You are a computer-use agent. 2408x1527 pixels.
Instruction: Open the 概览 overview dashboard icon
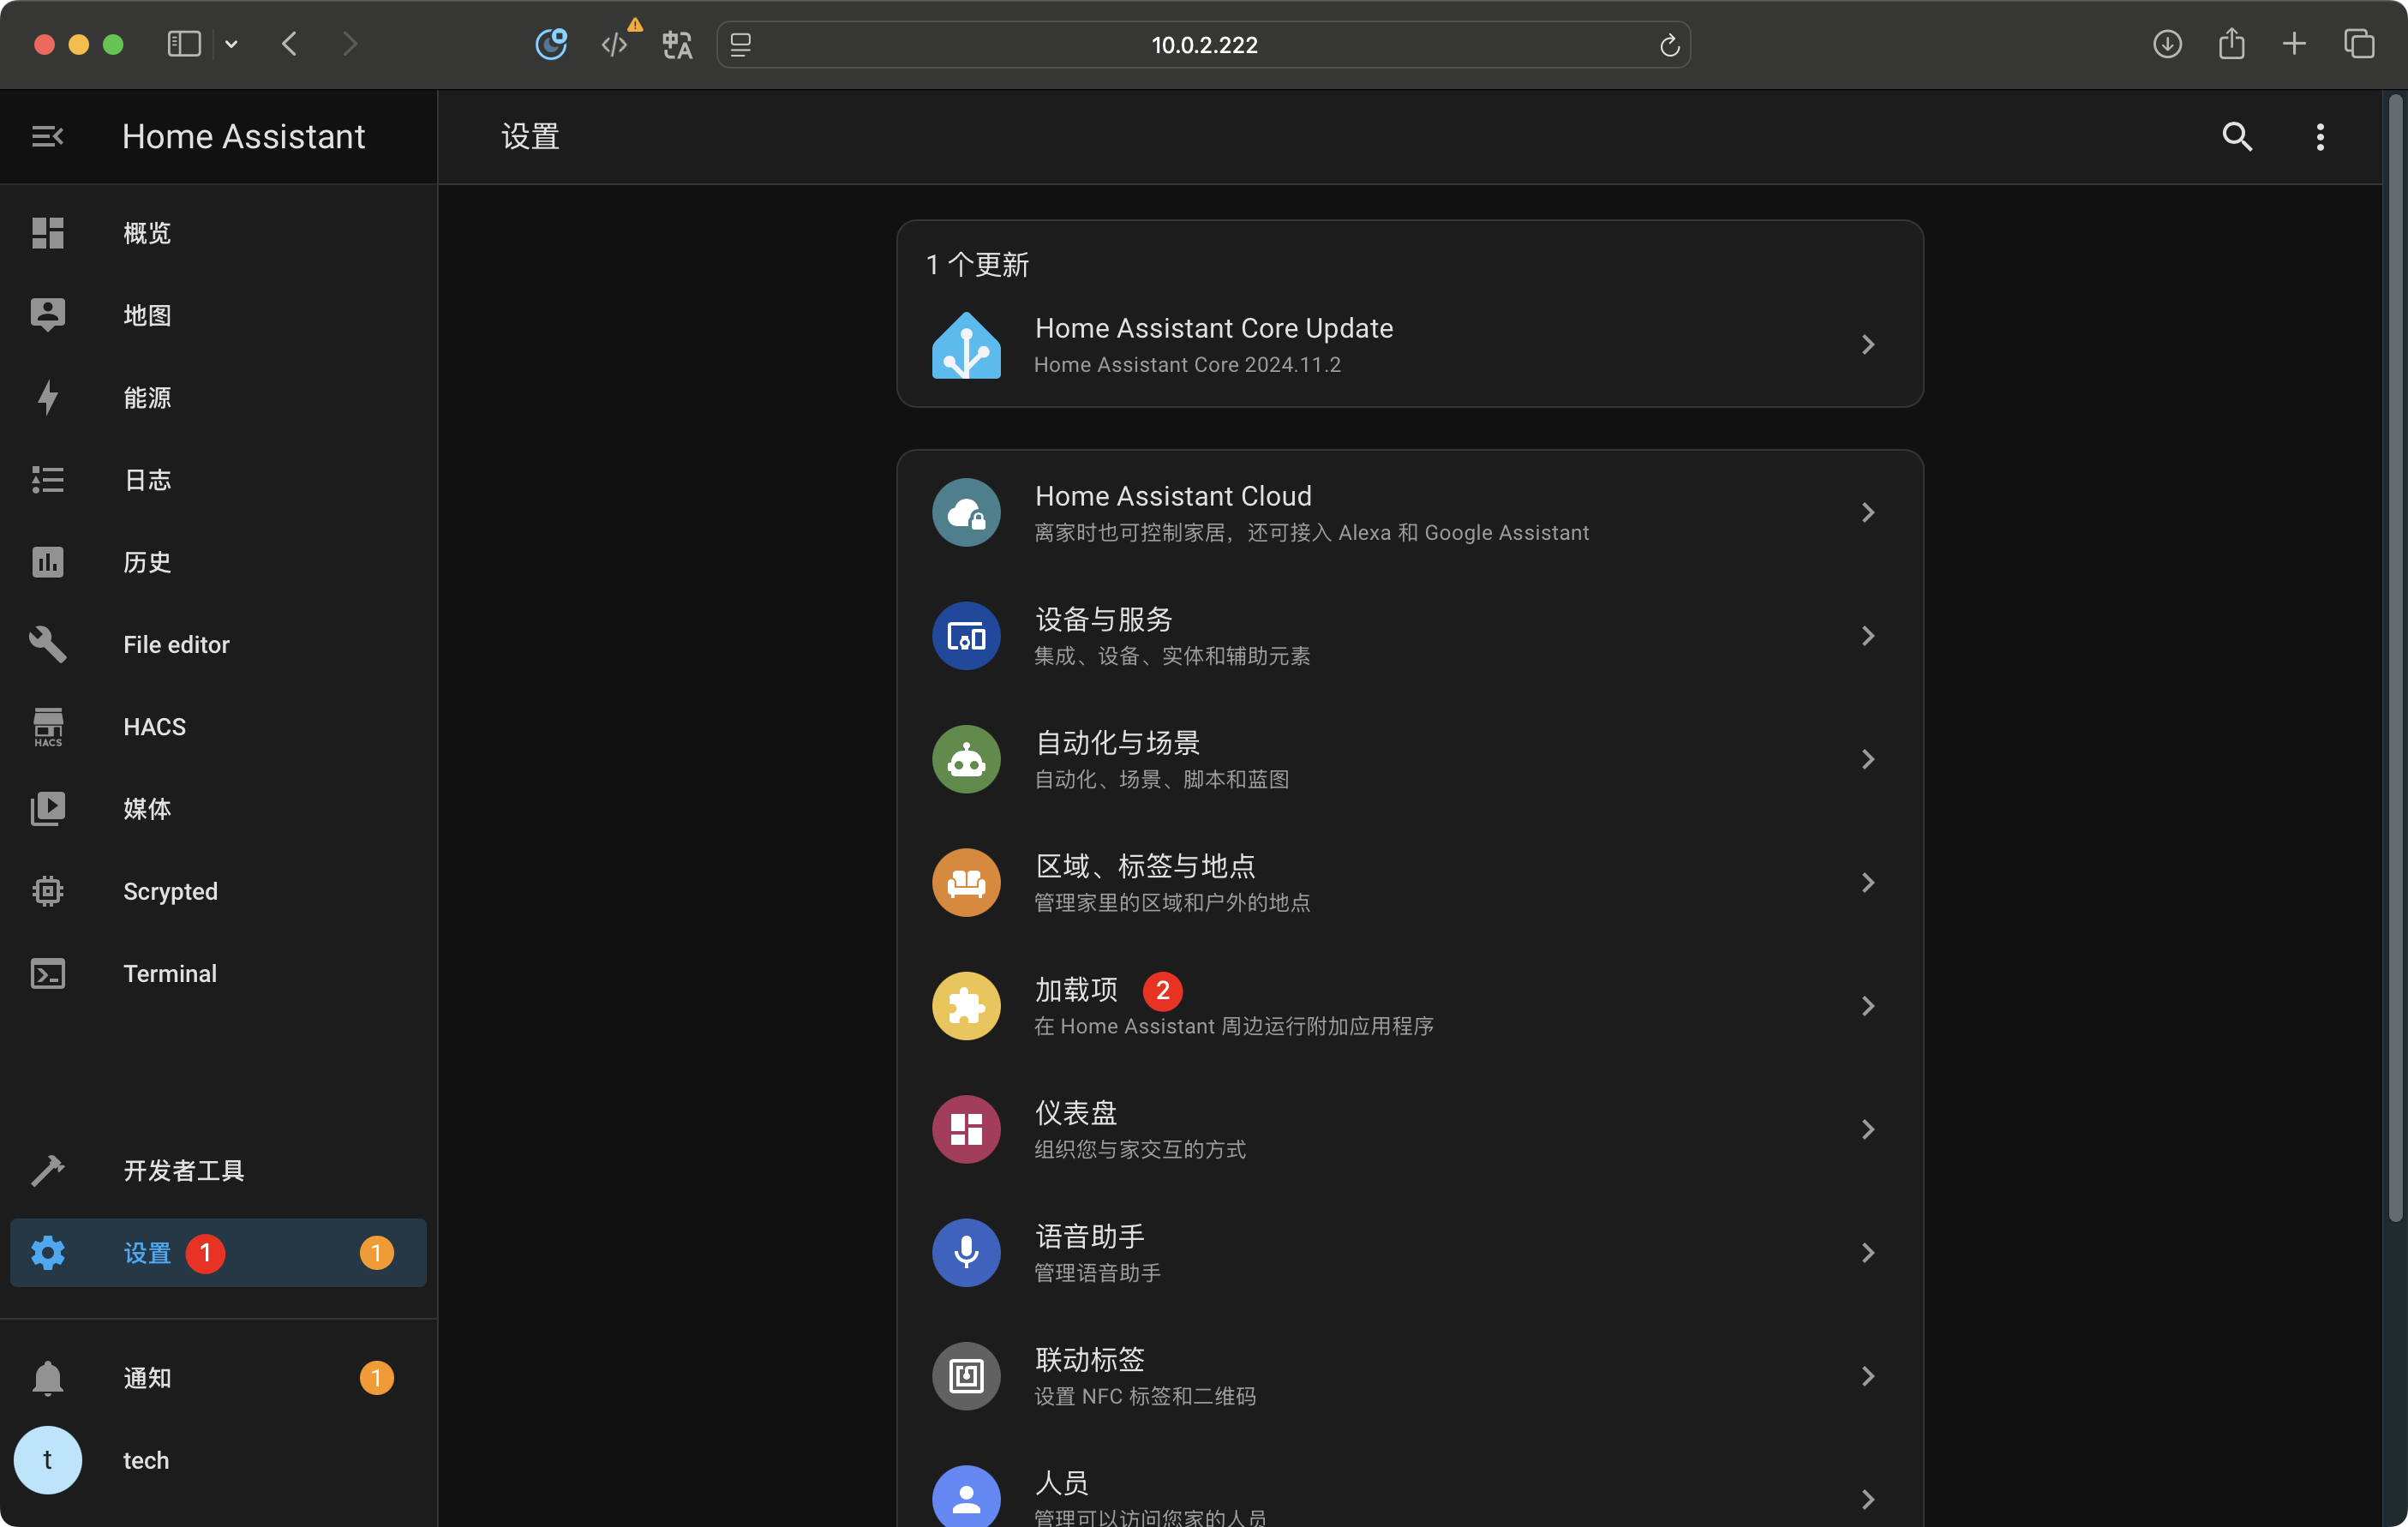point(47,233)
